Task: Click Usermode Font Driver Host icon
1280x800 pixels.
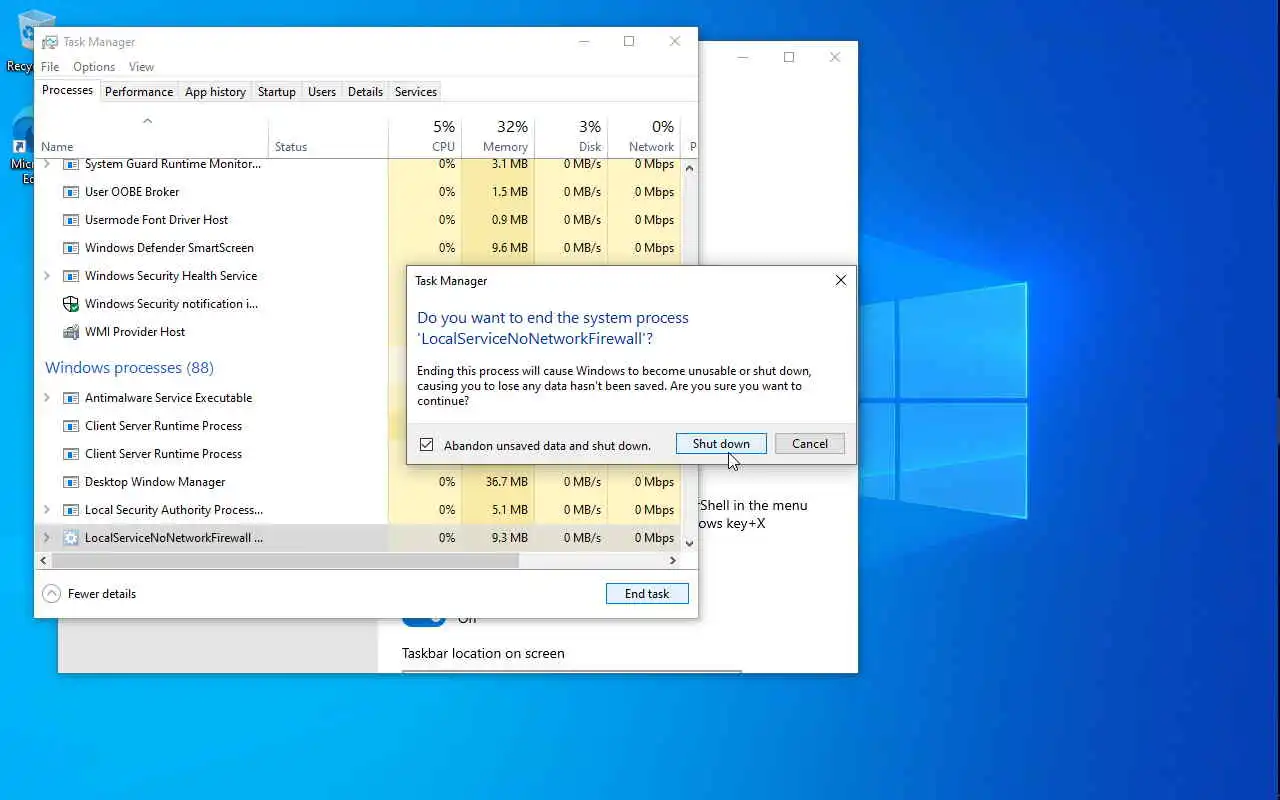Action: [x=71, y=220]
